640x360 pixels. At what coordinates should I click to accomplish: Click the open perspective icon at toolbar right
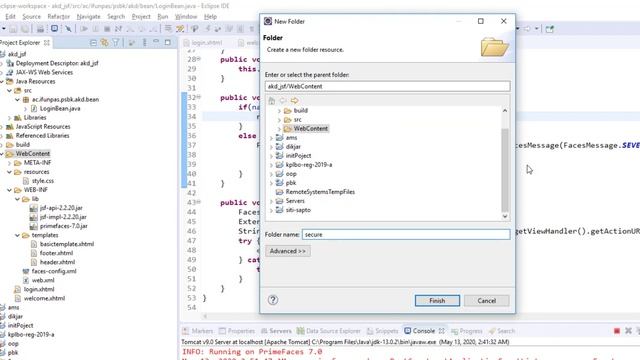tap(550, 29)
